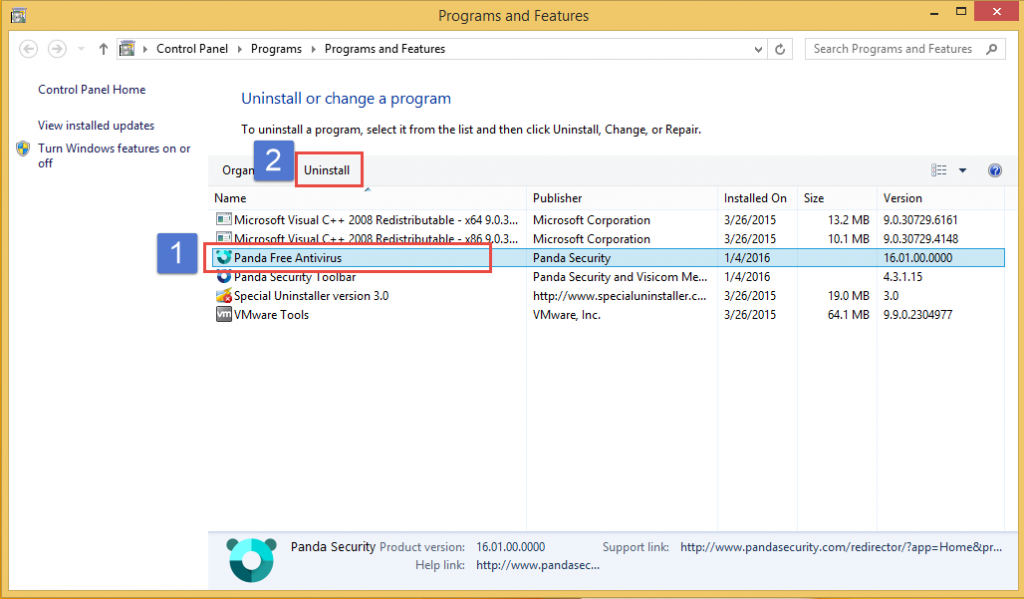This screenshot has height=599, width=1024.
Task: Select Microsoft Visual C++ 2008 x86 entry
Action: [606, 239]
